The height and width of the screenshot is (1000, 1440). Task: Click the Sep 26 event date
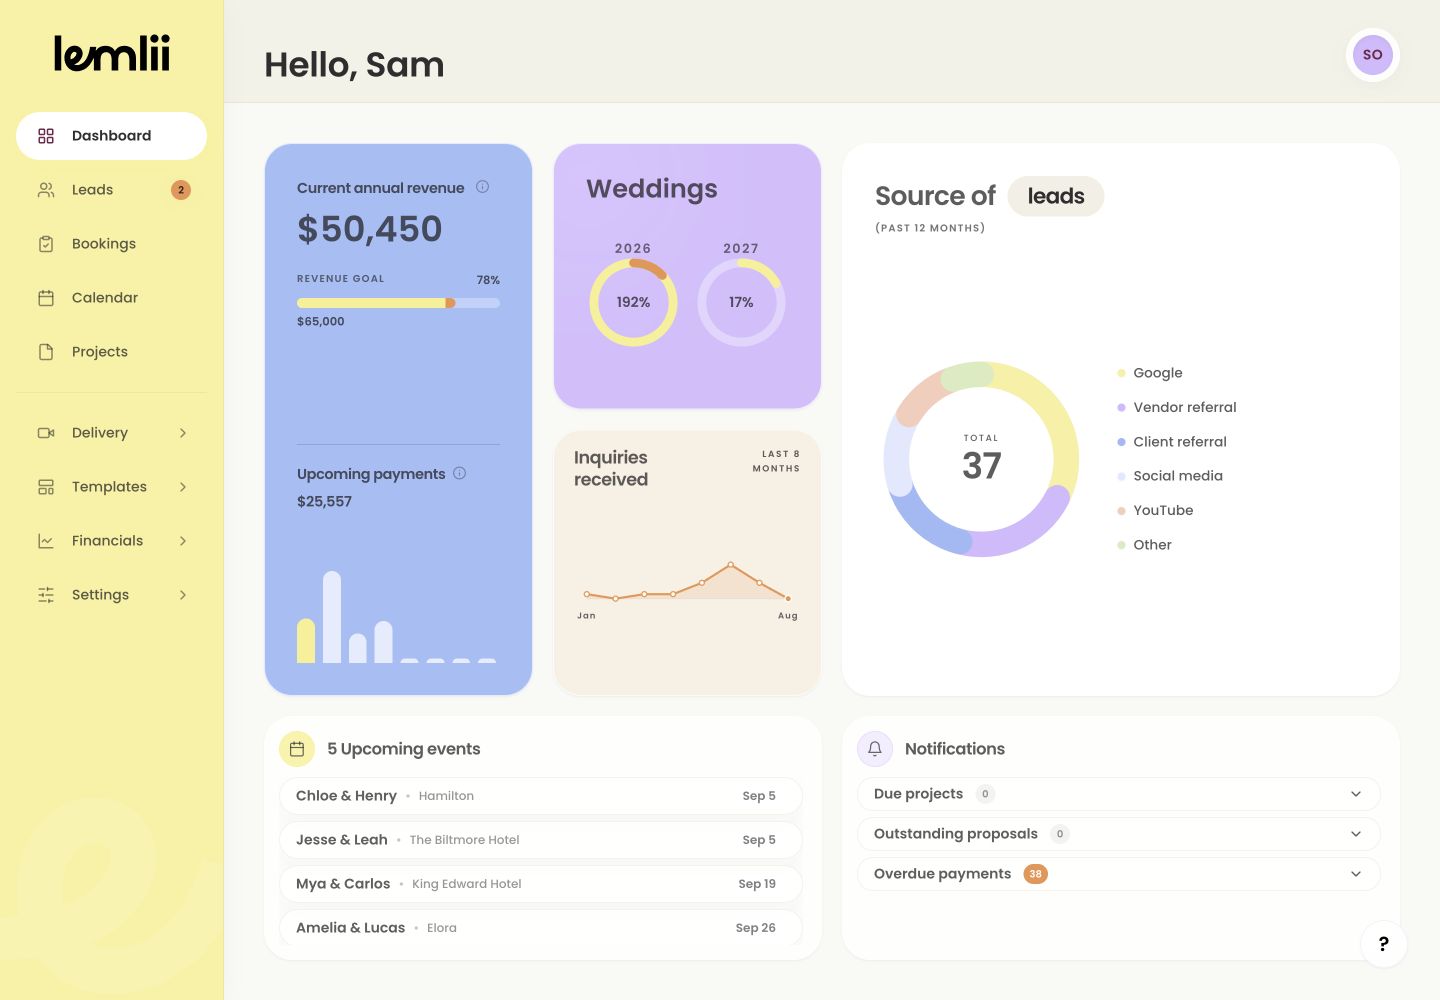click(x=755, y=928)
